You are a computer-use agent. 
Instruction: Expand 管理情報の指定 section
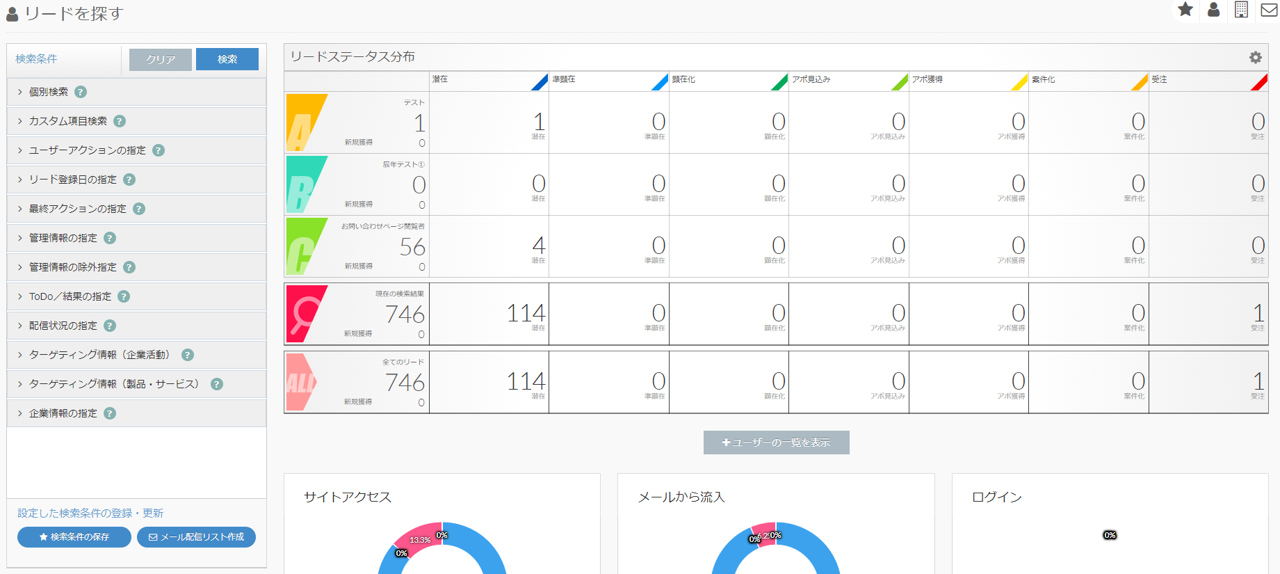click(136, 238)
